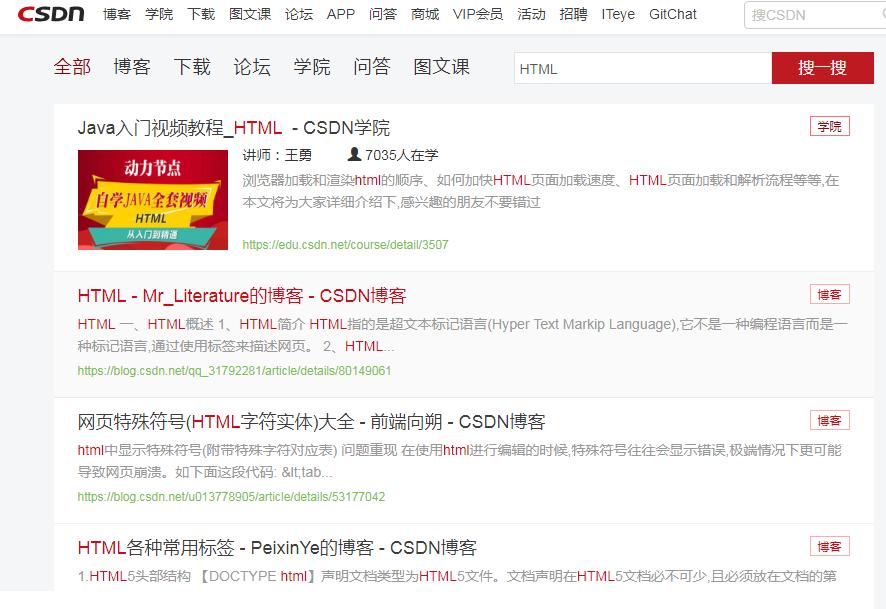The image size is (886, 609).
Task: Open 网页特殊符号(HTML字符实体)大全 article
Action: tap(271, 420)
